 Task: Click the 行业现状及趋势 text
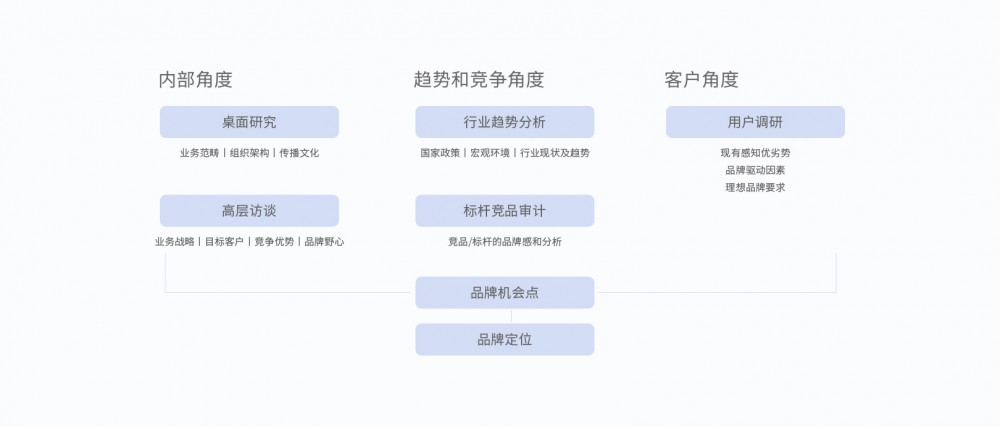(x=555, y=153)
